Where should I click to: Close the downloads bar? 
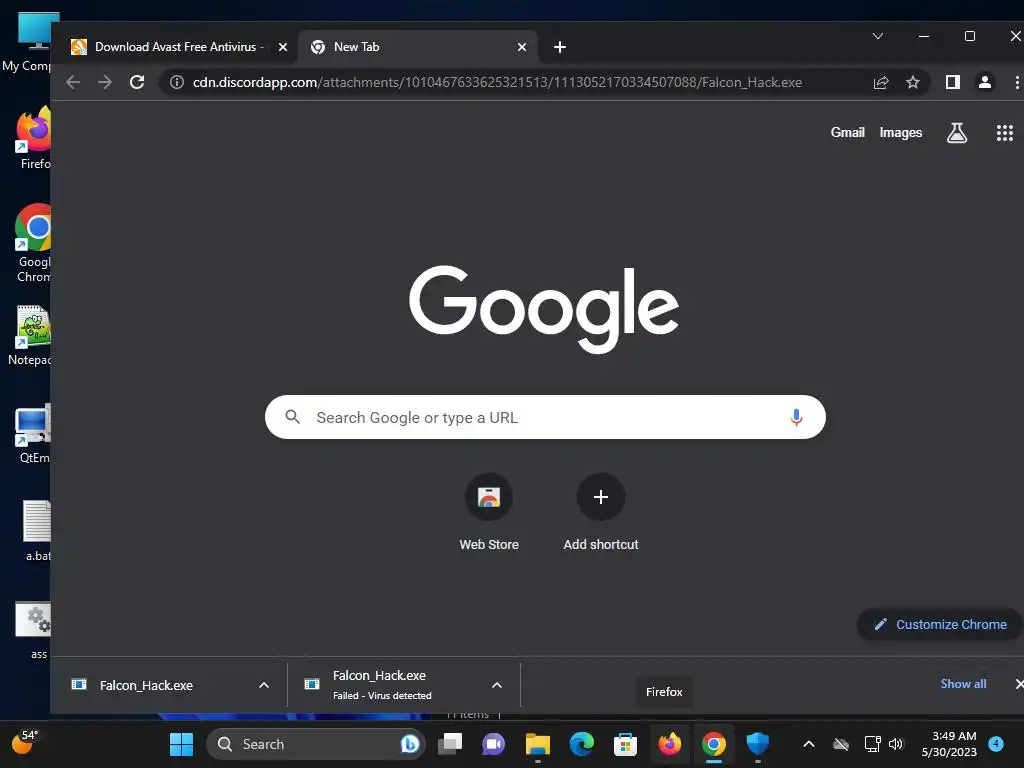click(1019, 684)
